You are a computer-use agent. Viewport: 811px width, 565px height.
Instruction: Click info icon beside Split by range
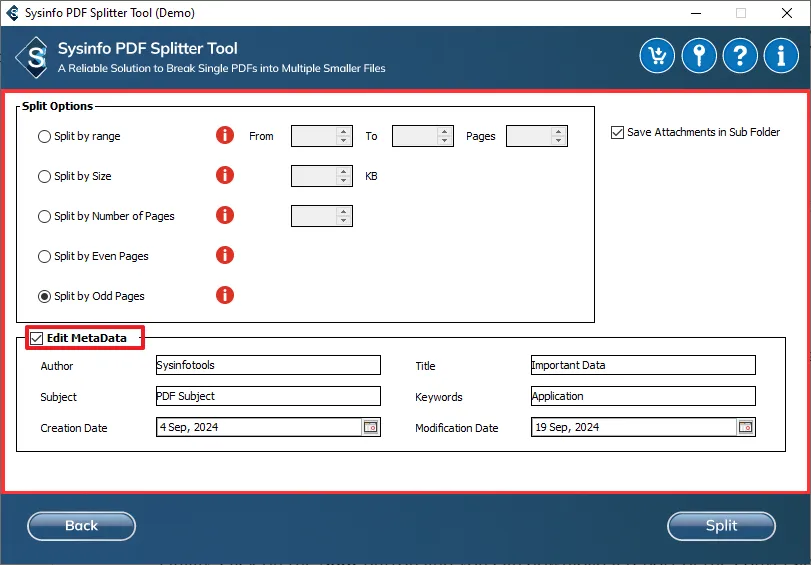[225, 135]
